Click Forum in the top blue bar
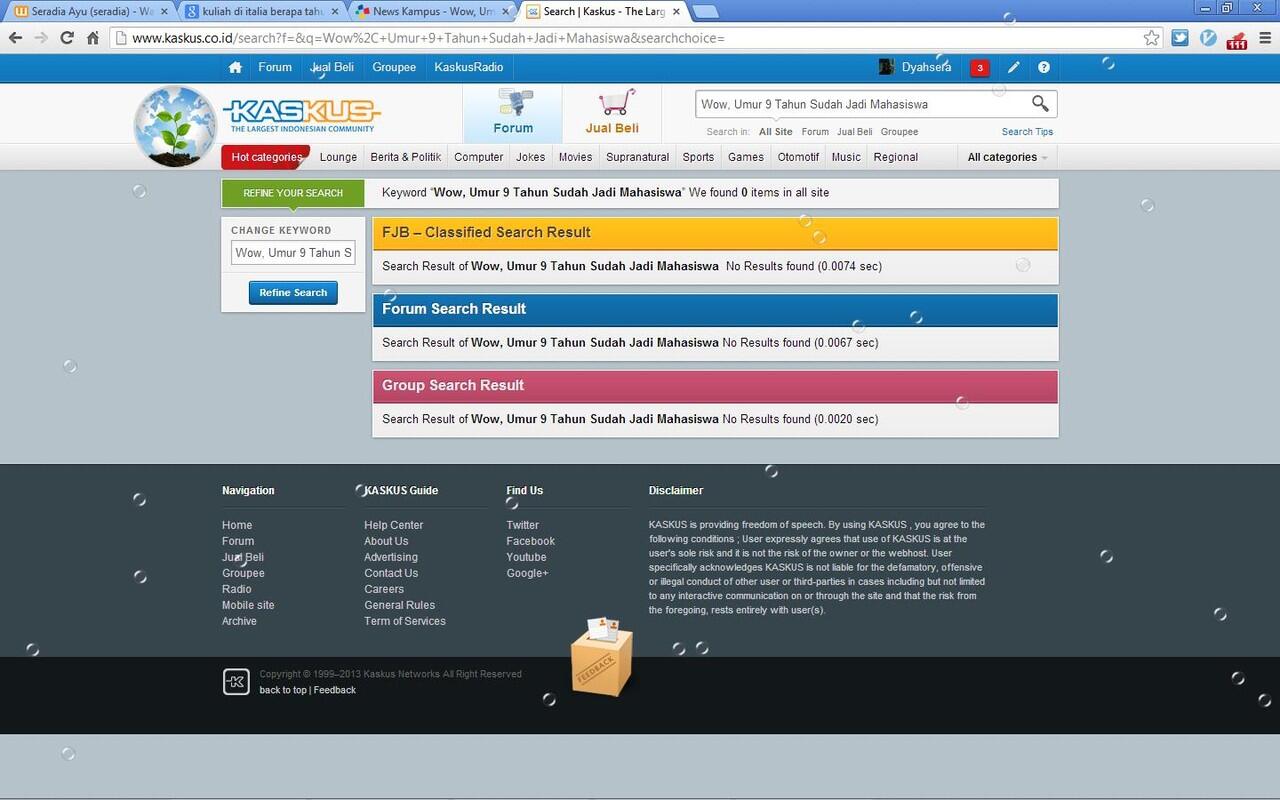The width and height of the screenshot is (1280, 800). click(x=275, y=67)
